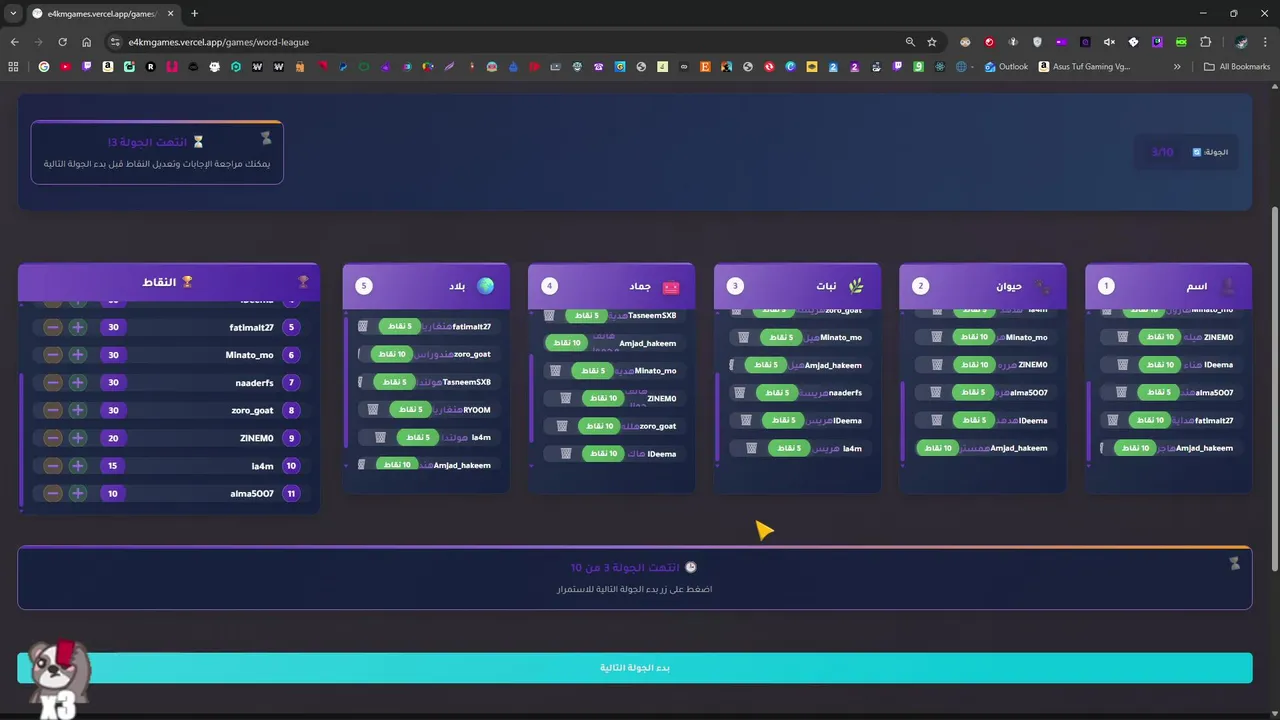Subtract points from naaderfs in scoreboard
Image resolution: width=1280 pixels, height=720 pixels.
[x=53, y=383]
